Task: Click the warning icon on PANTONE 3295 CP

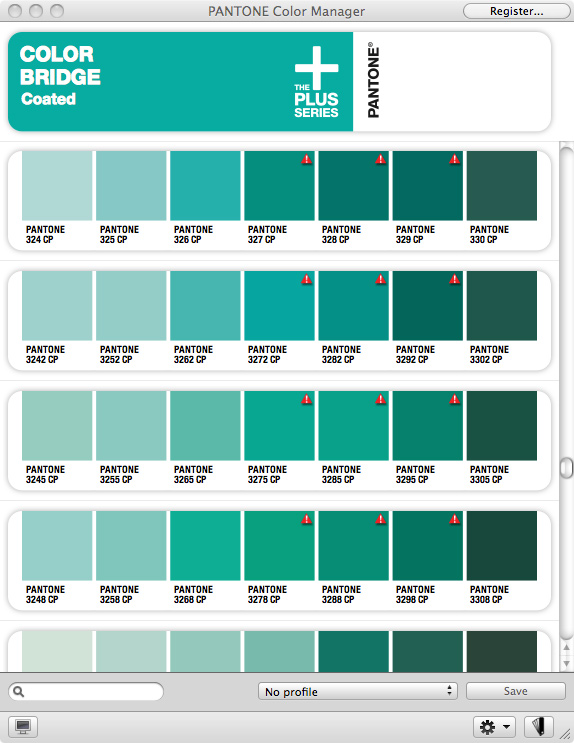Action: click(x=455, y=399)
